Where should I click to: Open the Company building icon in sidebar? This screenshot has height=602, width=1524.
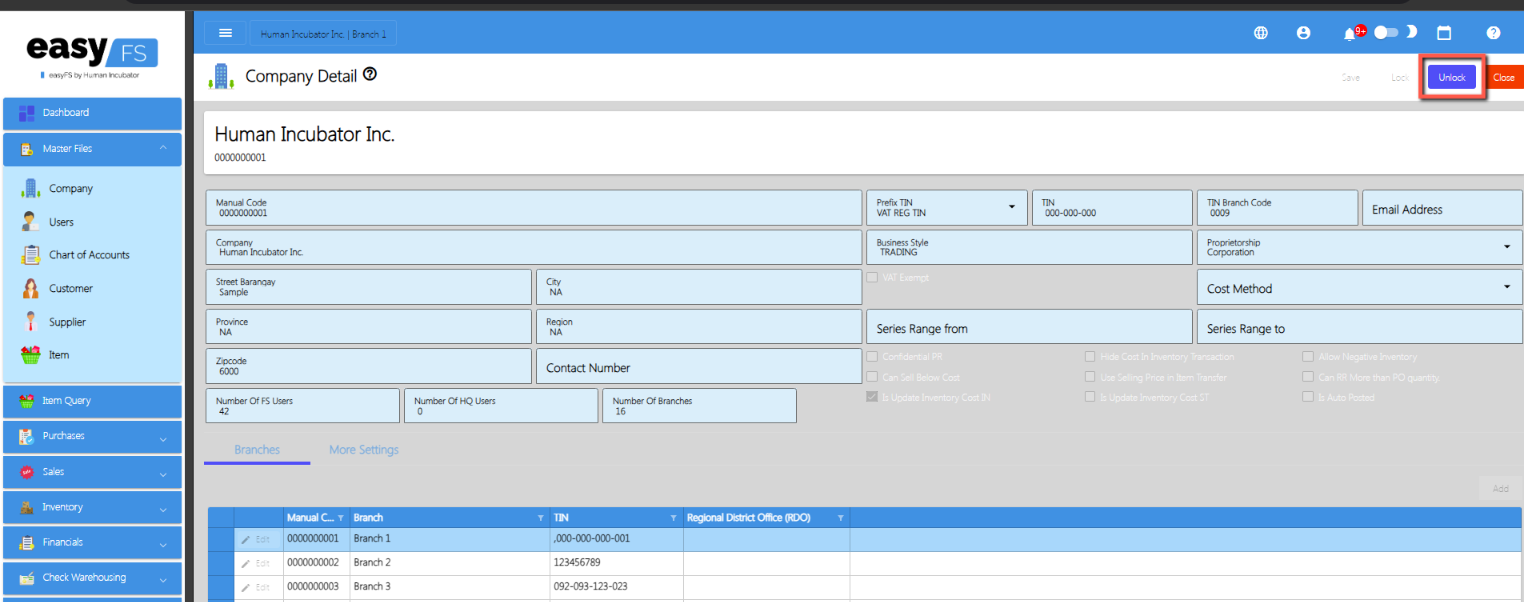(x=31, y=188)
